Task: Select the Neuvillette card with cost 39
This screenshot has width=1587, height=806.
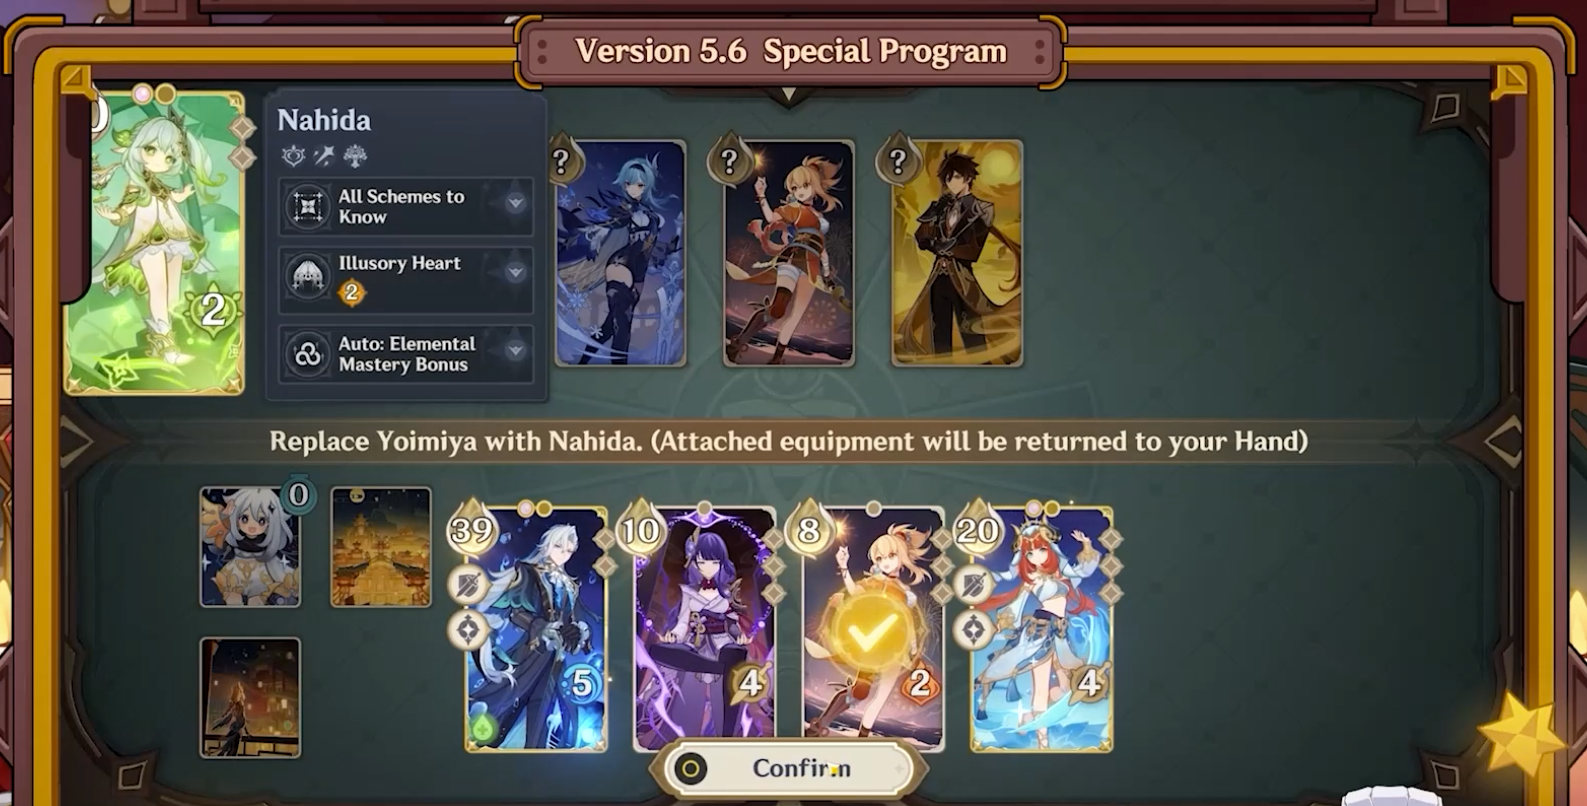Action: click(x=536, y=628)
